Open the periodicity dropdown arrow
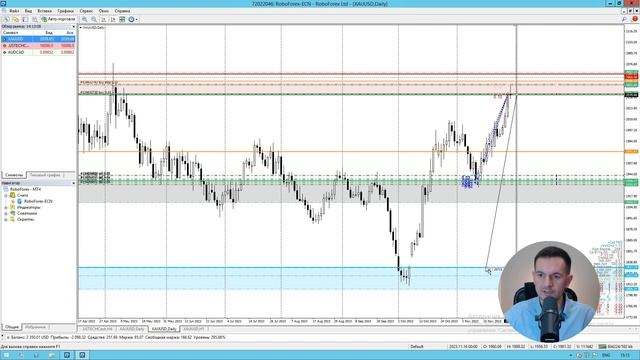This screenshot has width=640, height=360. click(136, 19)
